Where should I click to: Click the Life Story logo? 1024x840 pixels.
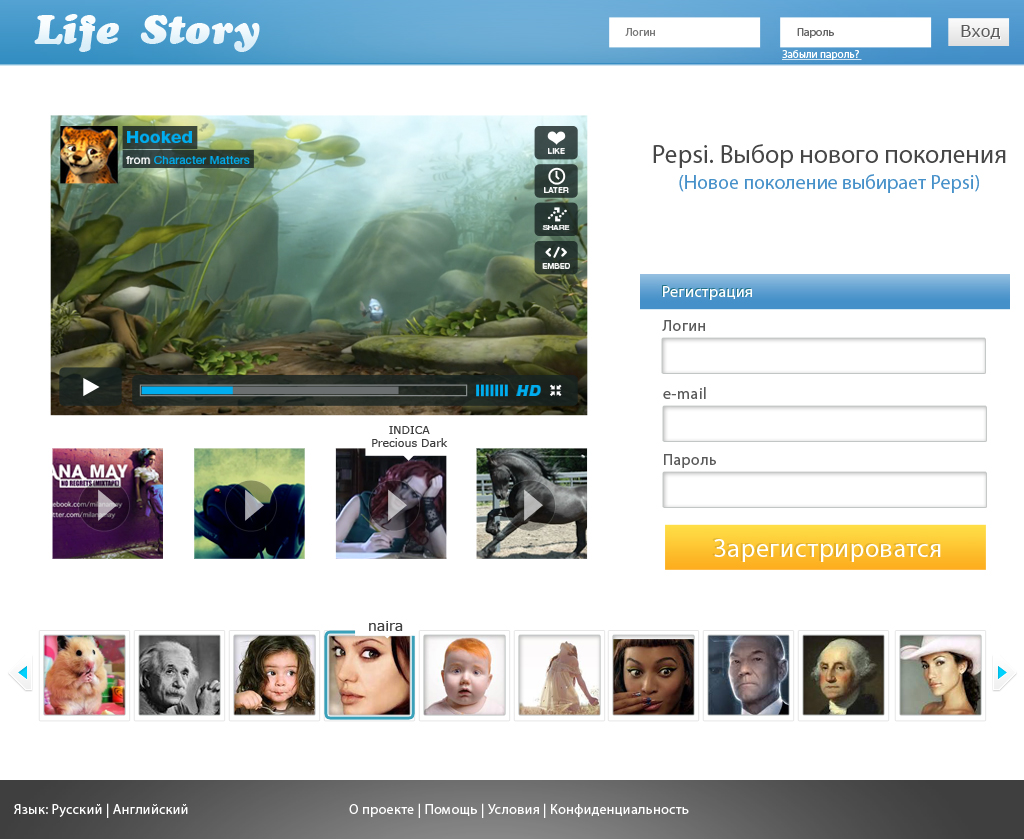[147, 32]
